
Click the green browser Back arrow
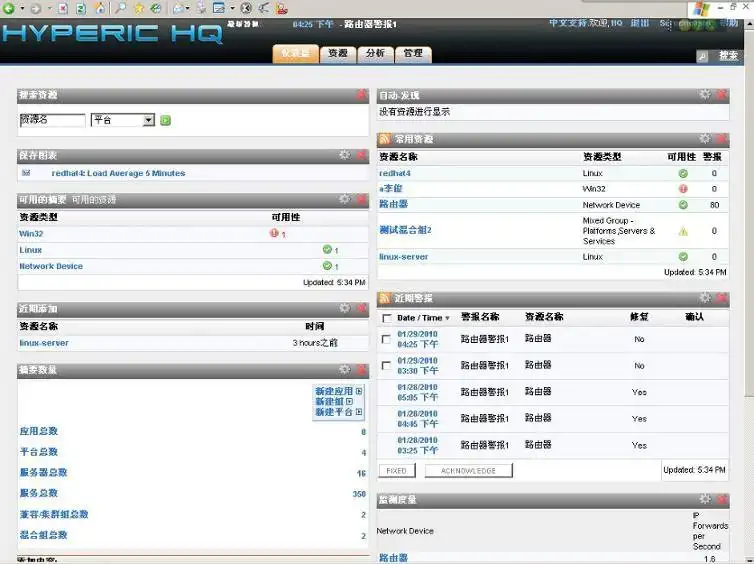8,8
